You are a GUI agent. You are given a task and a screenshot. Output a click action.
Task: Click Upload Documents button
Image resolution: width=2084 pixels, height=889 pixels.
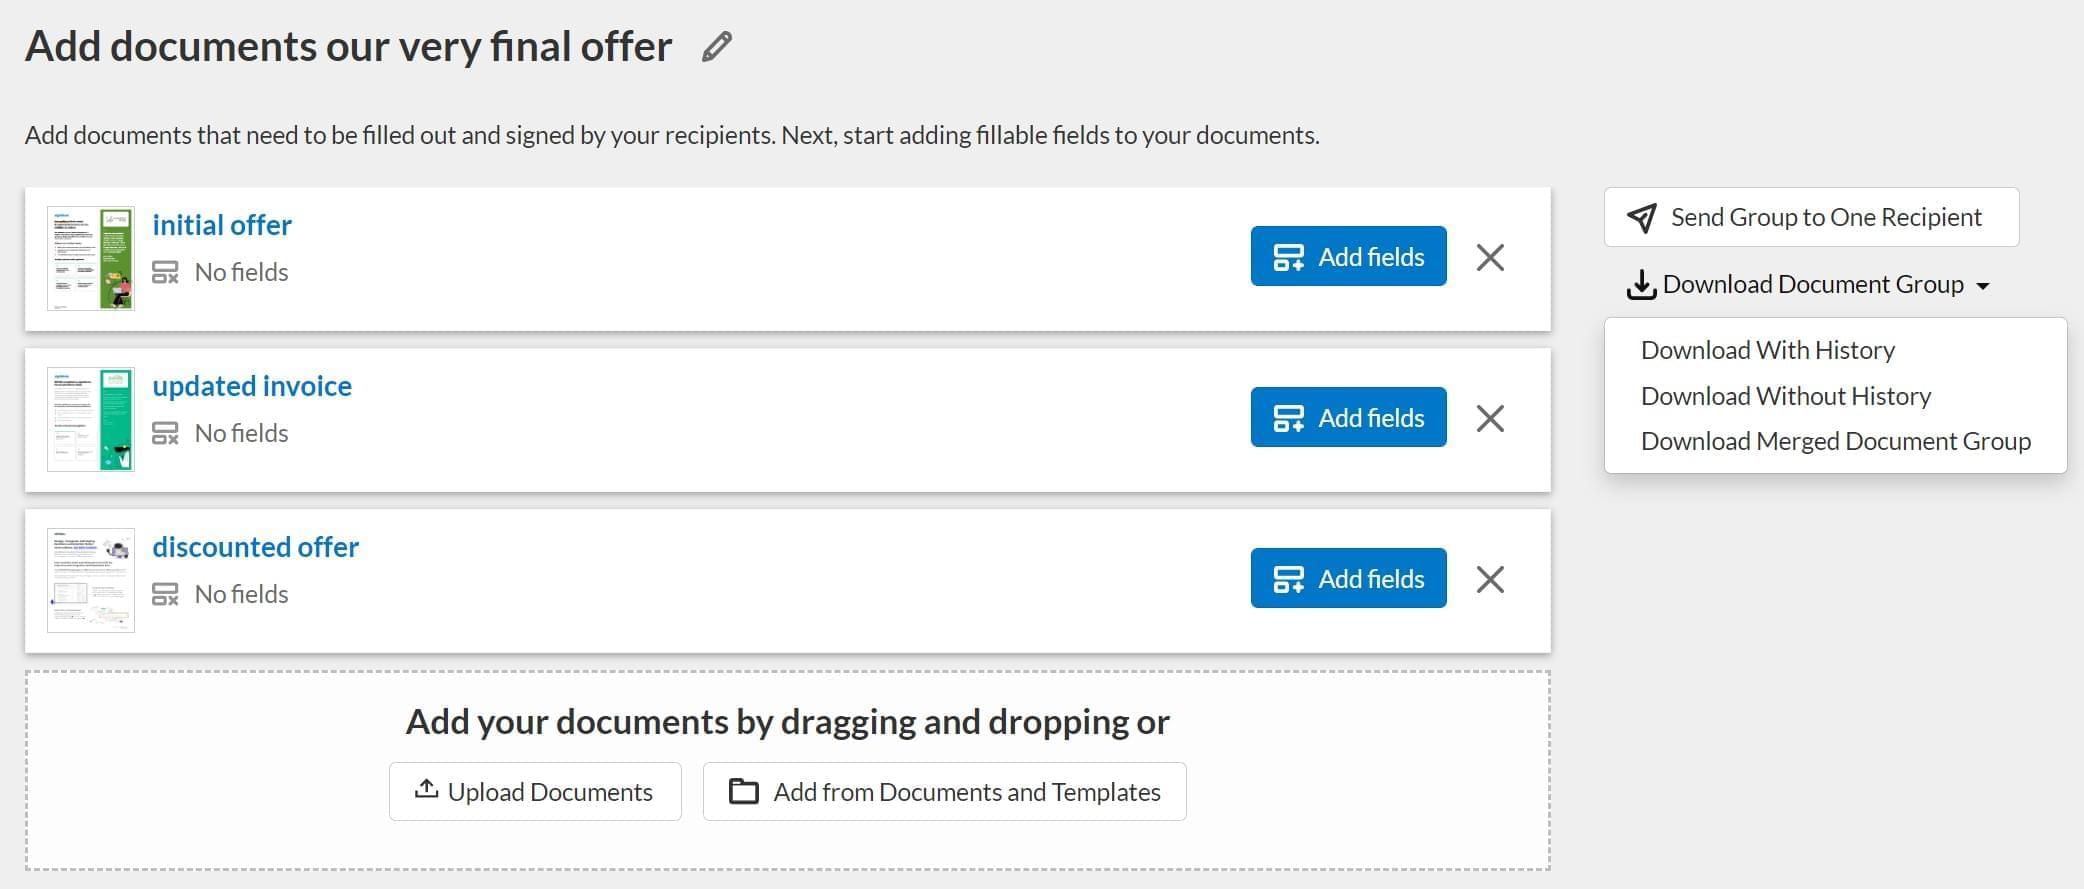[x=535, y=792]
